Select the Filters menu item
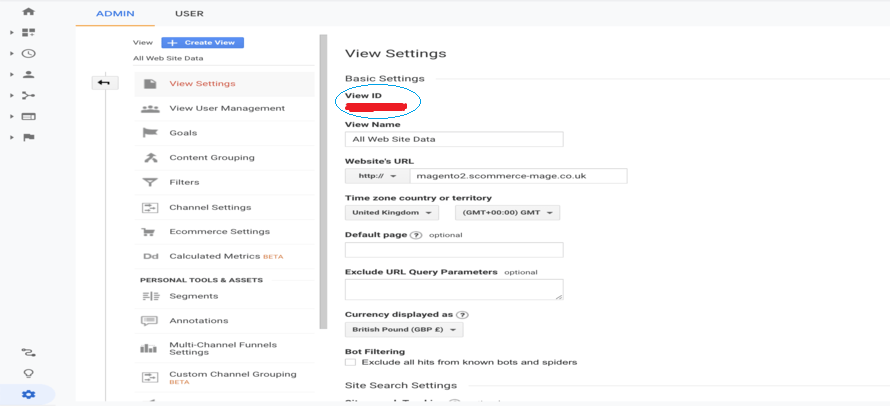890x406 pixels. [x=224, y=182]
